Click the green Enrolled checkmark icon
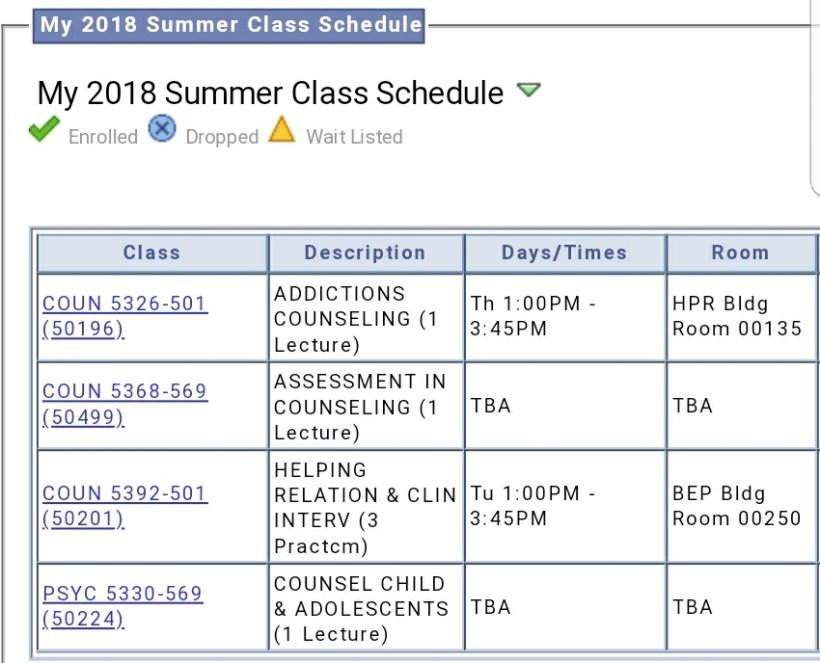Viewport: 820px width, 663px height. coord(44,130)
